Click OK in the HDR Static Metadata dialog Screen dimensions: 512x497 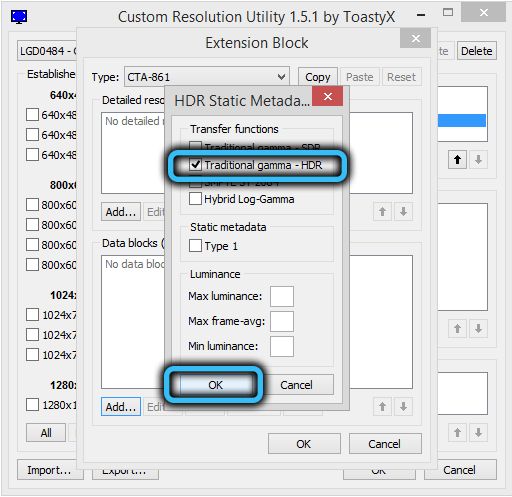(x=215, y=385)
